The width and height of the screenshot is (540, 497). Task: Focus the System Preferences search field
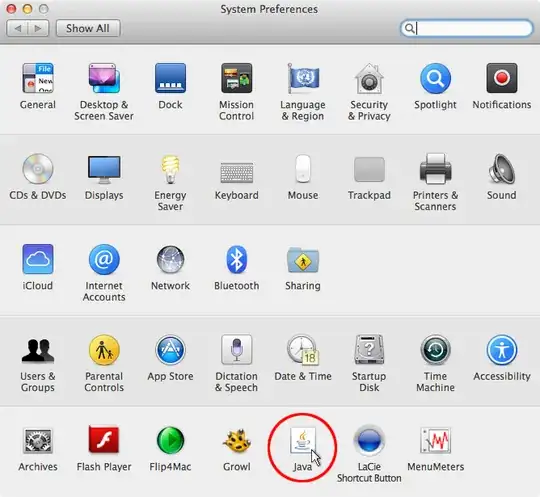pyautogui.click(x=467, y=28)
